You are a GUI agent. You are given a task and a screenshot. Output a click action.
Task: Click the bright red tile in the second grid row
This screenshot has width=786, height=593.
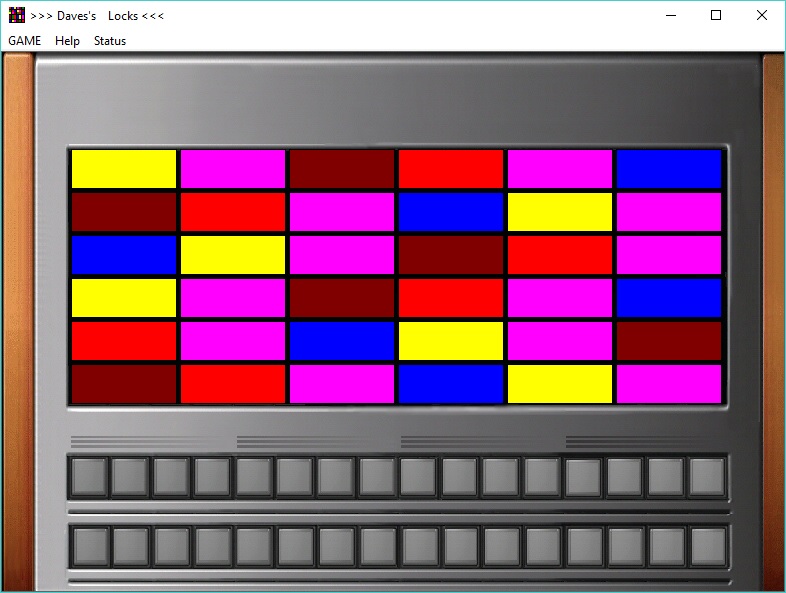tap(233, 212)
